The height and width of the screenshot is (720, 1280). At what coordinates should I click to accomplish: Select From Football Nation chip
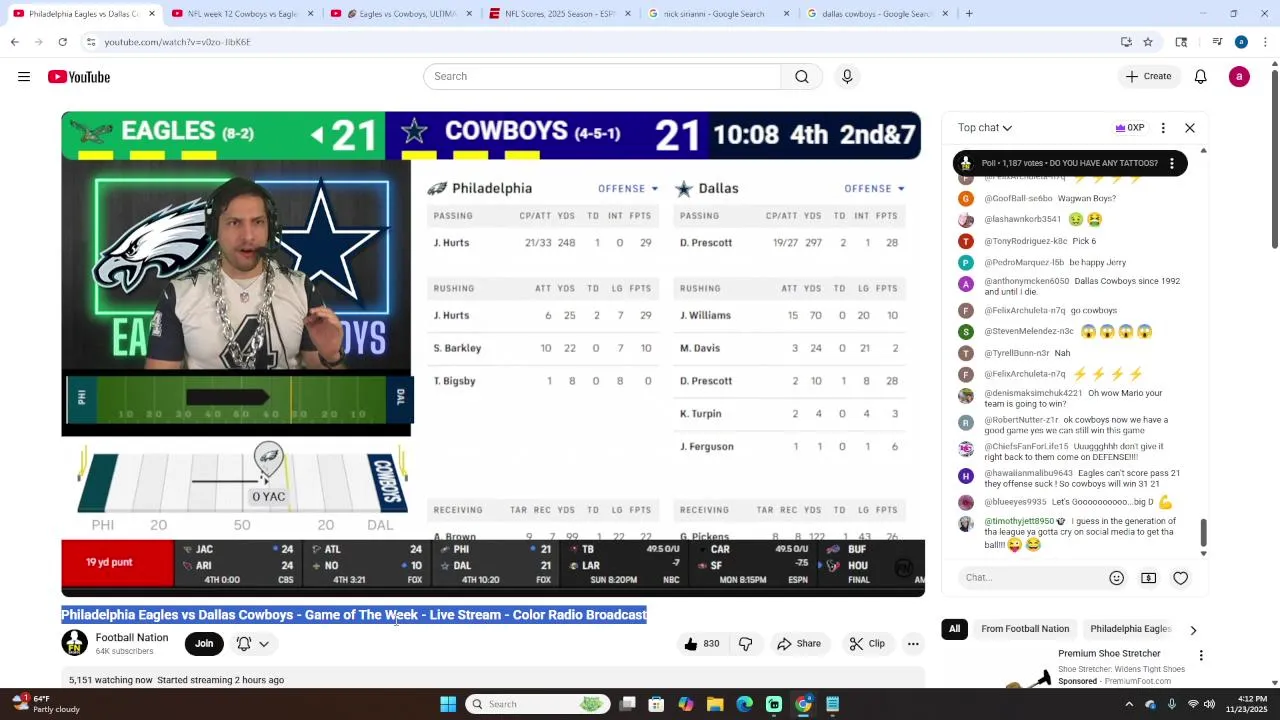pyautogui.click(x=1025, y=629)
